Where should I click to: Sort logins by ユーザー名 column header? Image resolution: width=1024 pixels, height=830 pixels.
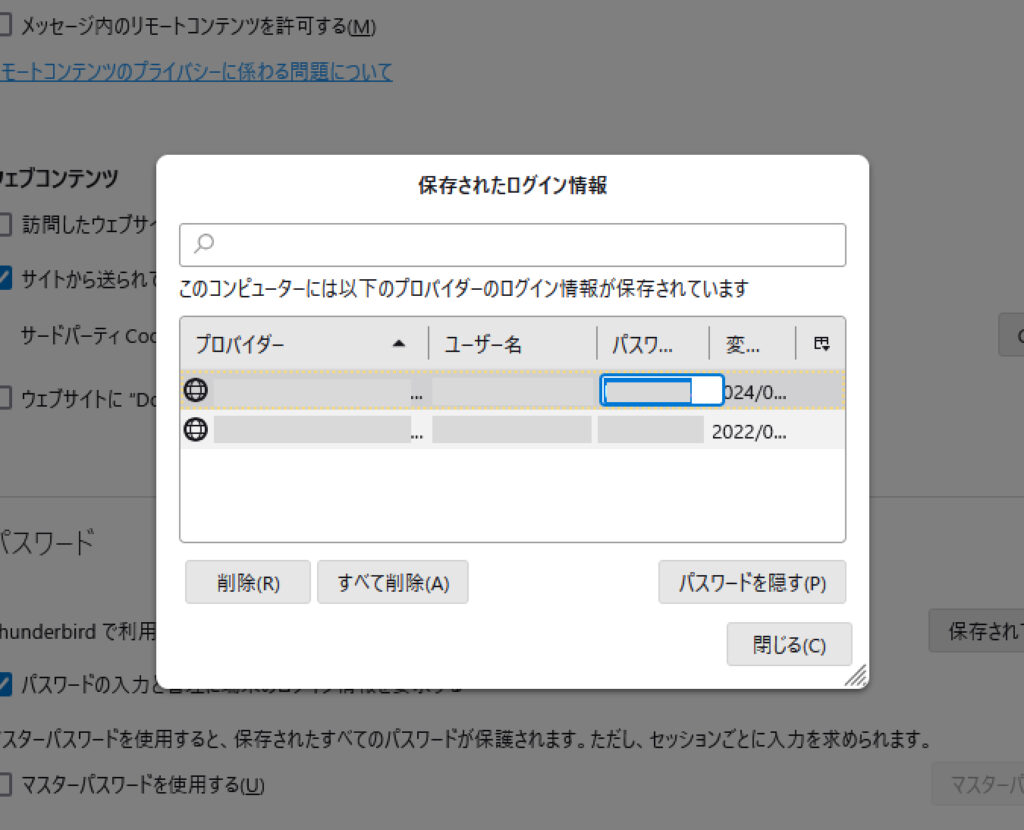coord(510,344)
